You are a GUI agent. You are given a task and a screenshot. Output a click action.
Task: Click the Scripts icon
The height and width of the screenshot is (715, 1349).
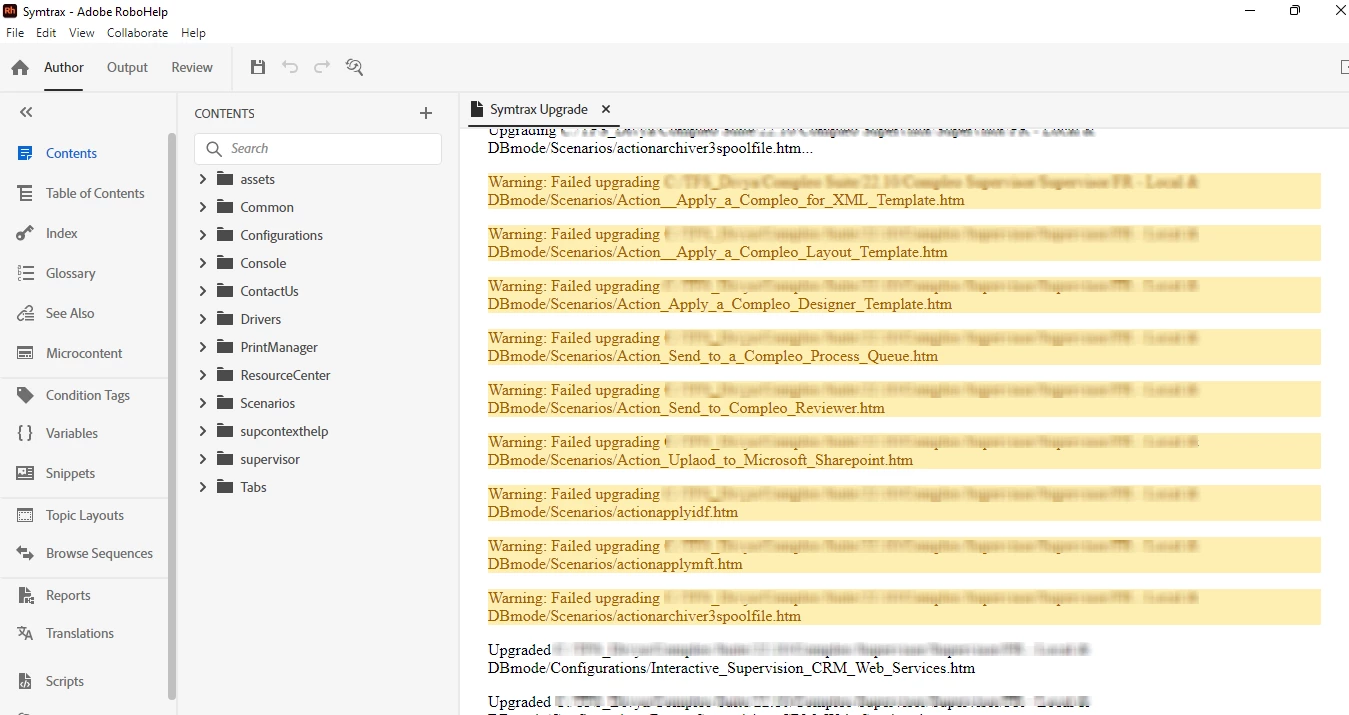coord(26,681)
